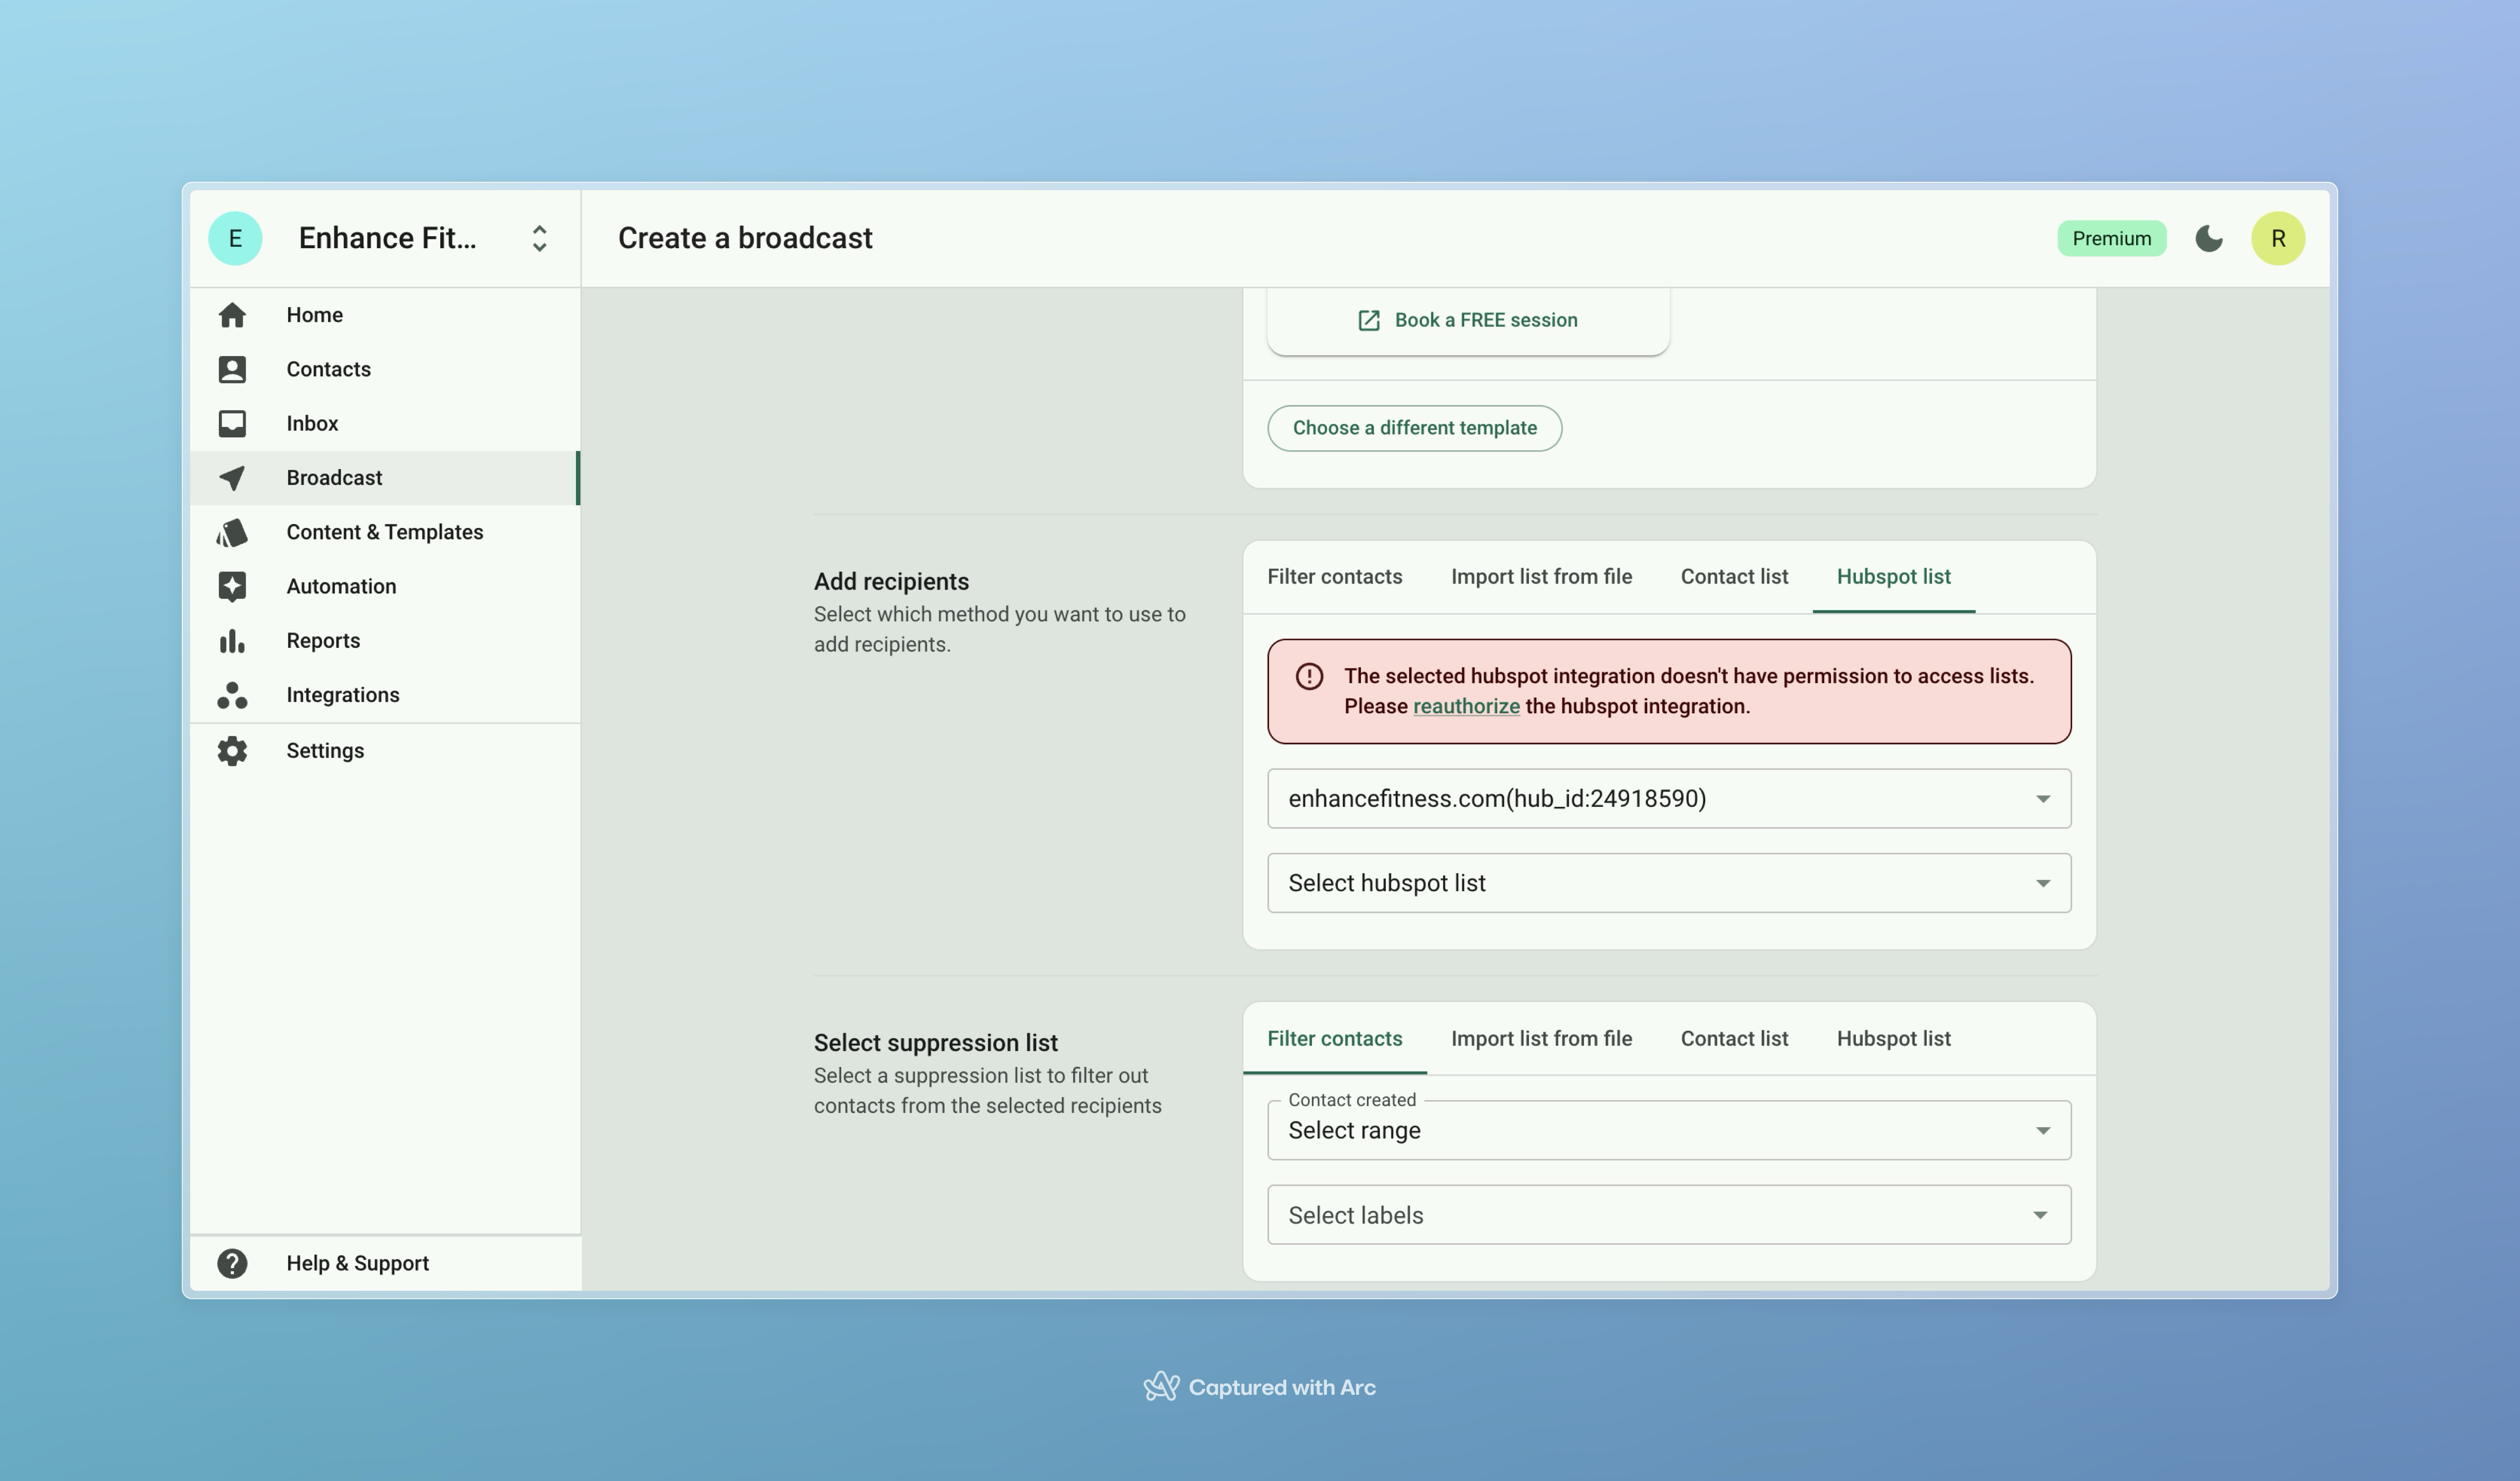Screen dimensions: 2520x1481
Task: Open the Select labels dropdown
Action: [1669, 1214]
